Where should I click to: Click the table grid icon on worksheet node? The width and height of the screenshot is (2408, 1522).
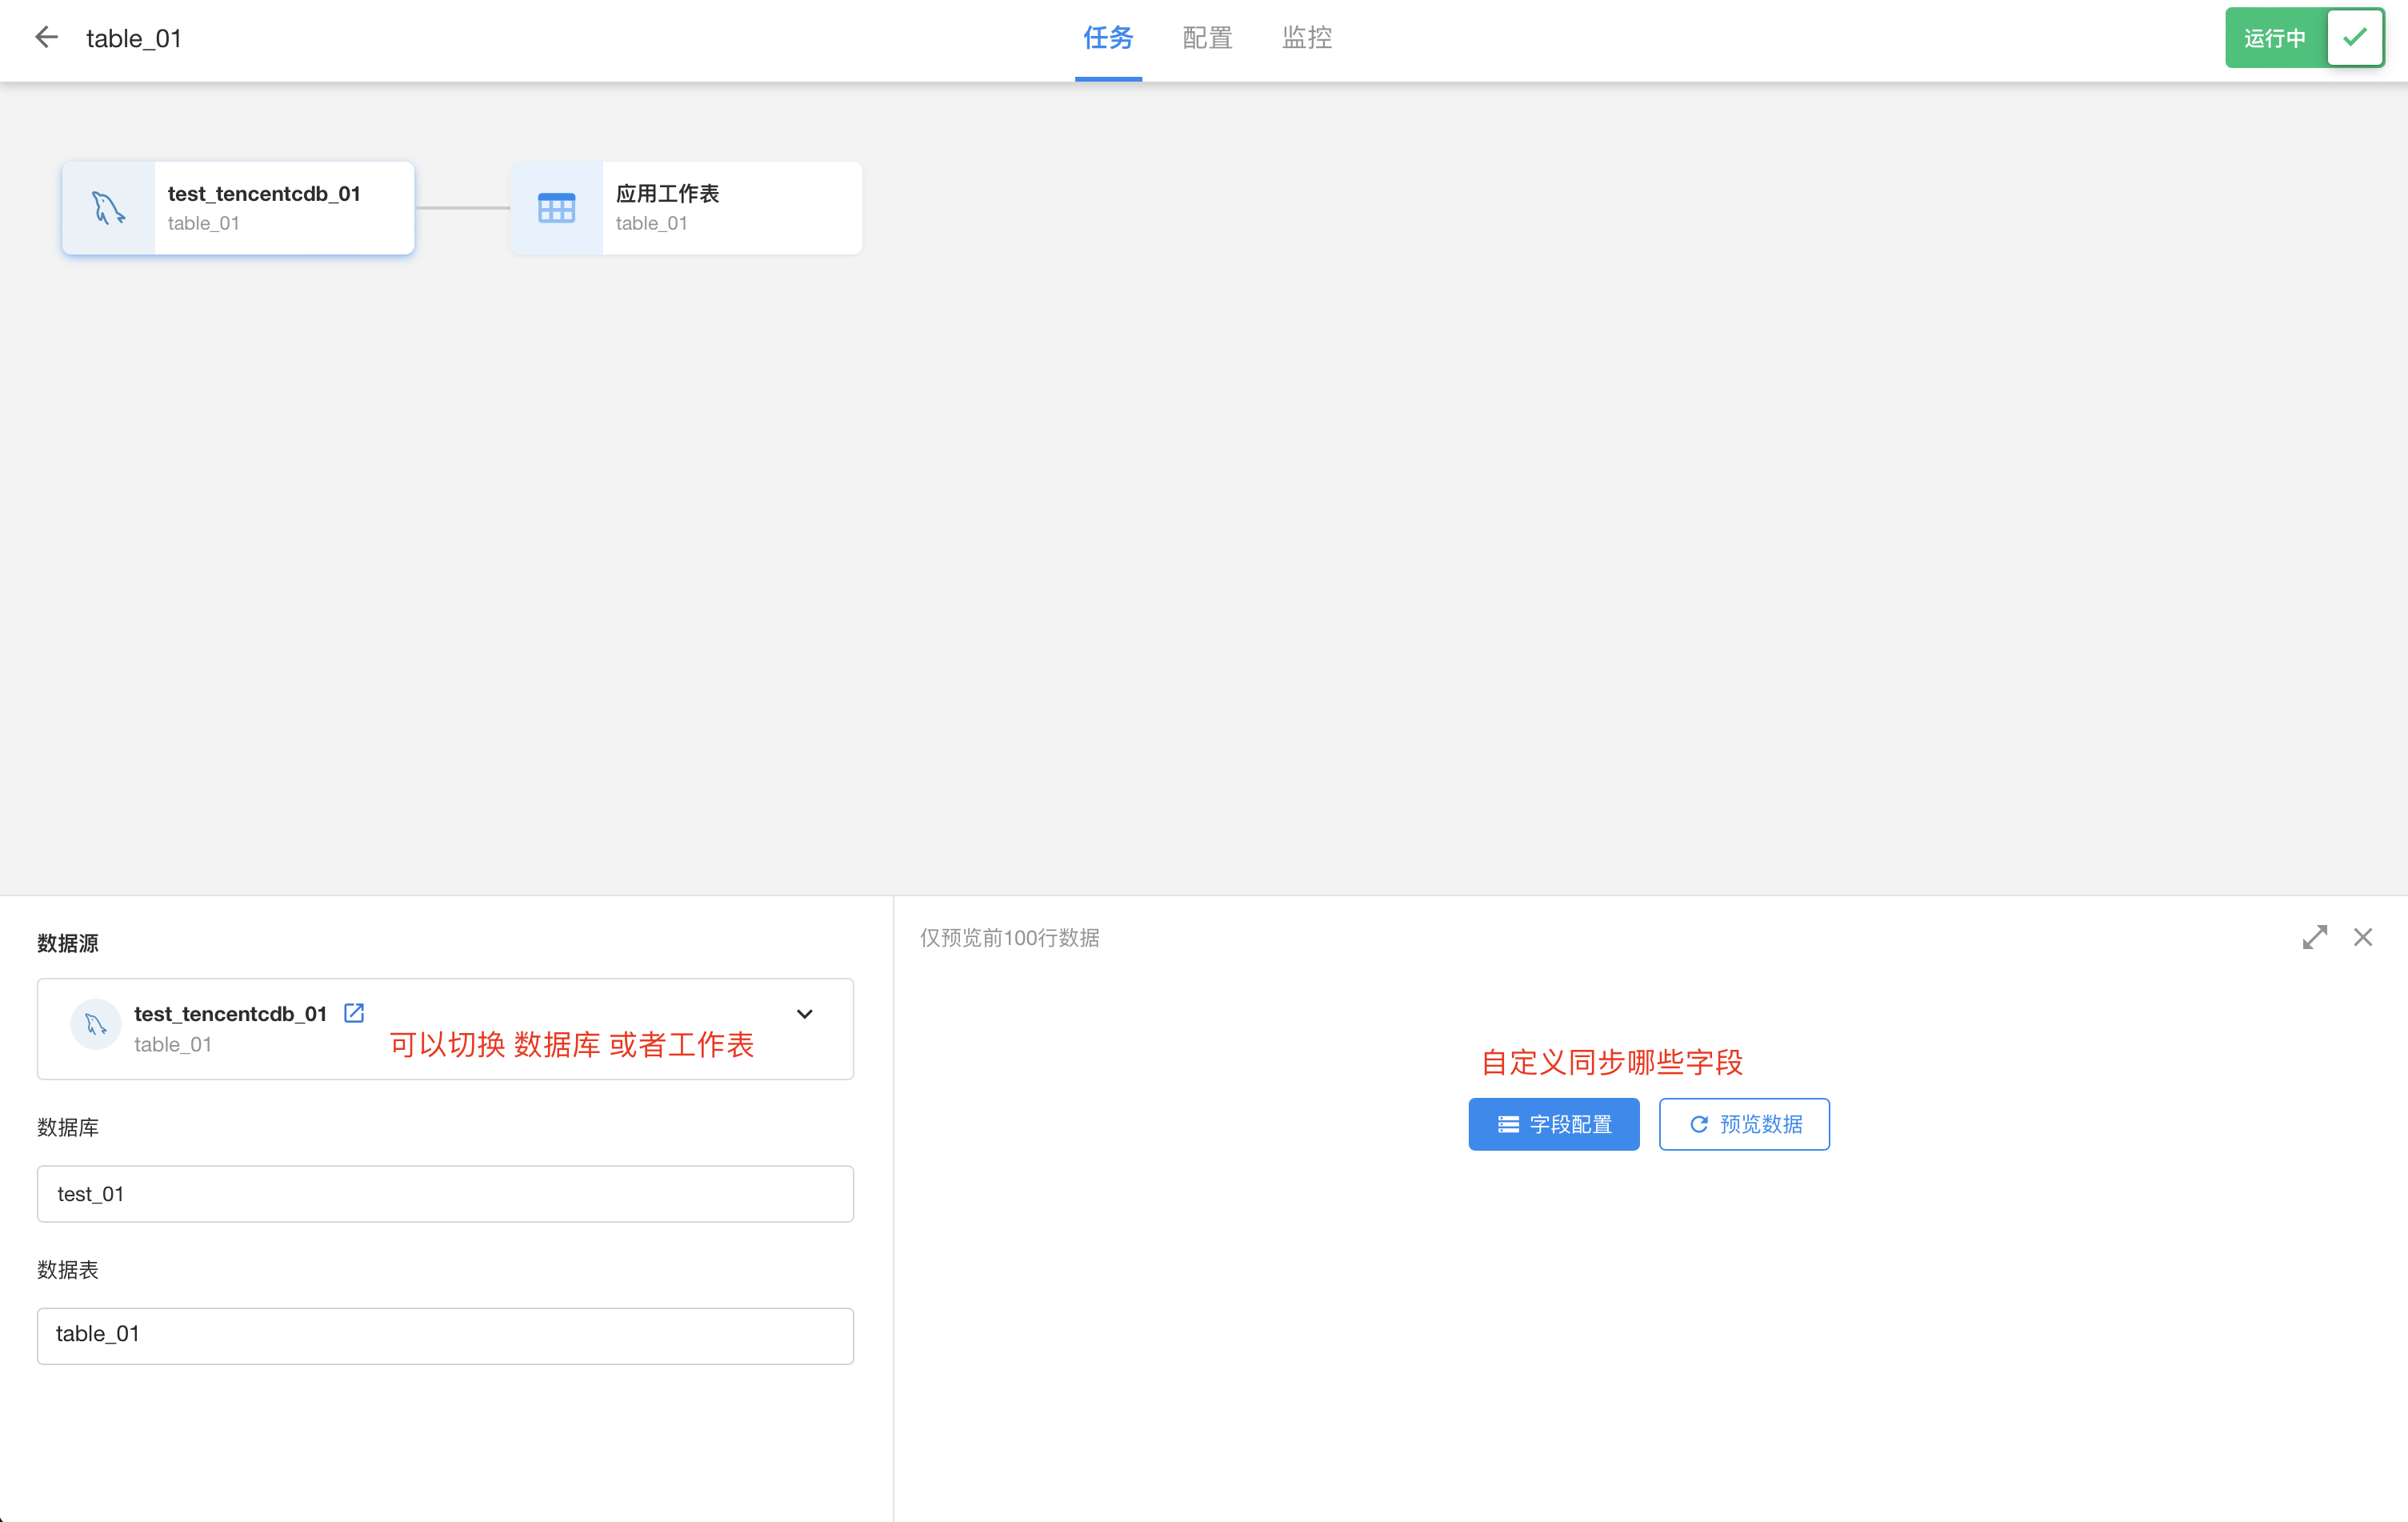pyautogui.click(x=556, y=208)
